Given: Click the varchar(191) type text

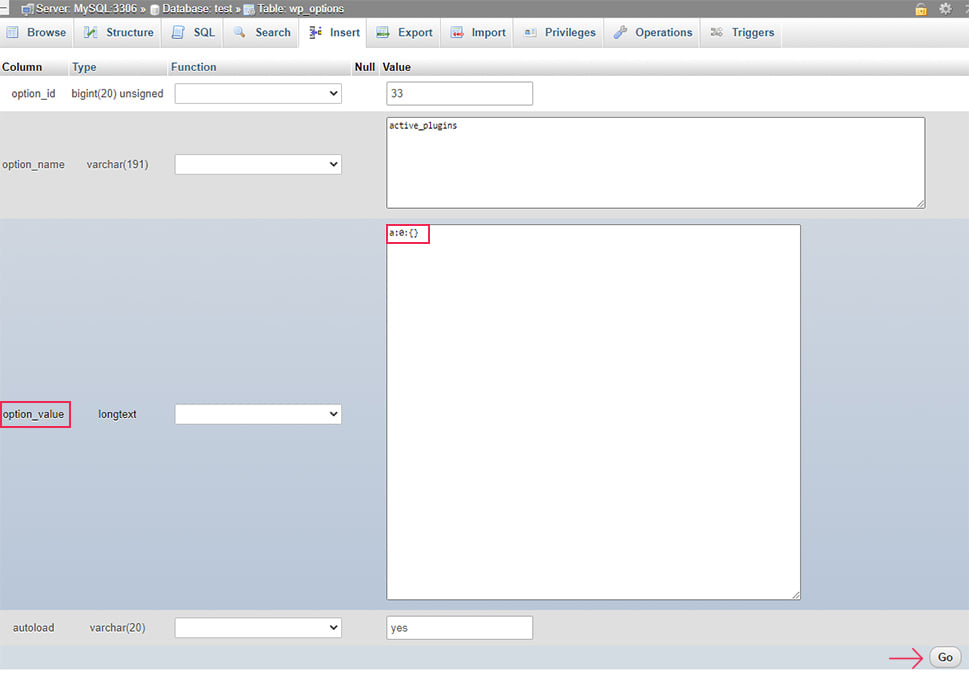Looking at the screenshot, I should [x=117, y=164].
